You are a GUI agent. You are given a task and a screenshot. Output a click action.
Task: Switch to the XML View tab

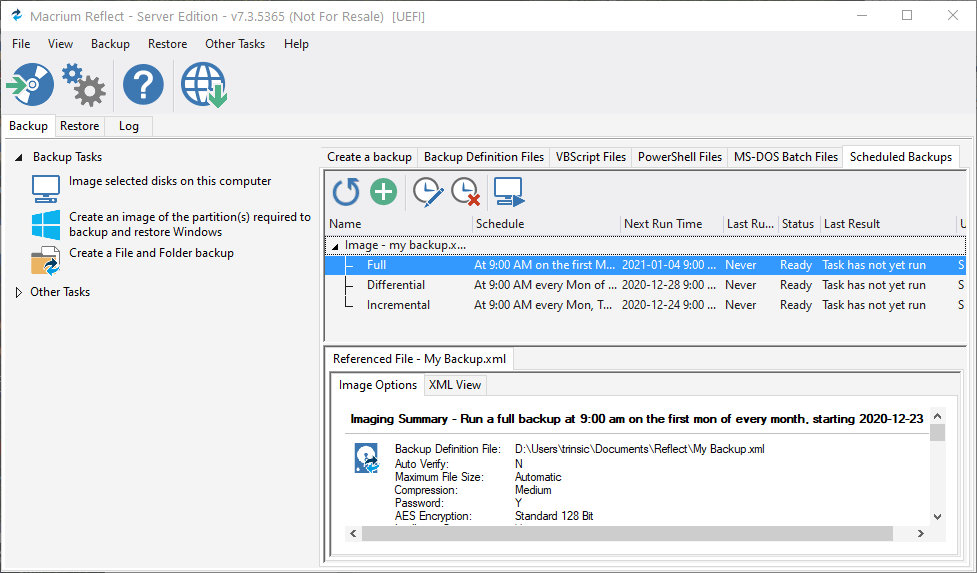[455, 385]
